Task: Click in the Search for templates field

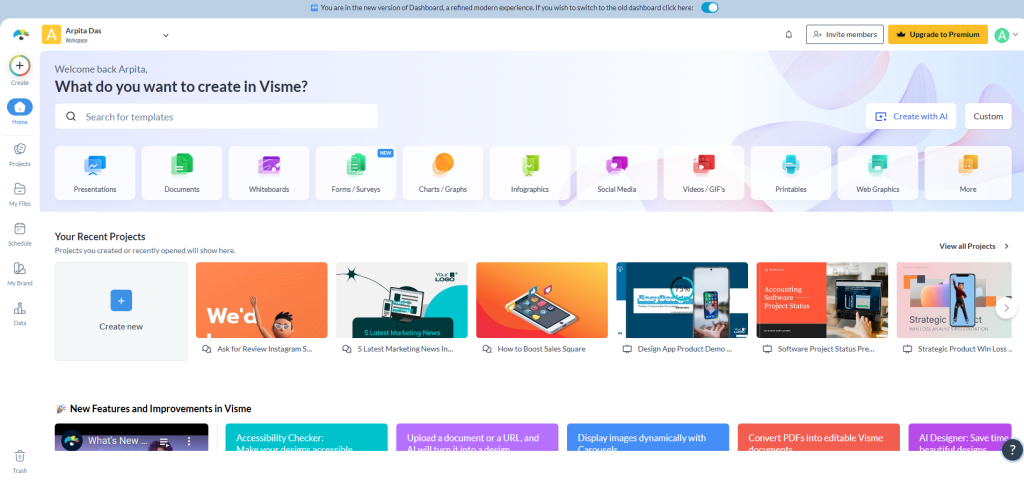Action: (217, 116)
